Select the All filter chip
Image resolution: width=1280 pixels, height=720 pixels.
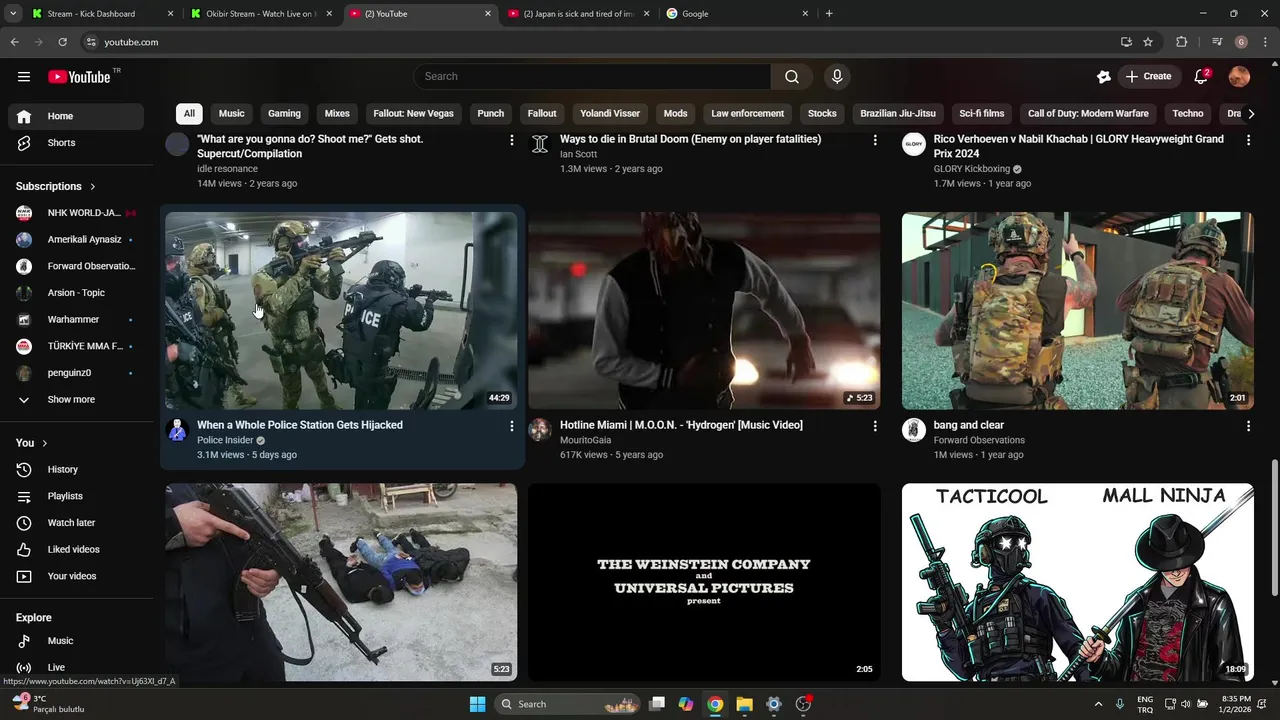pyautogui.click(x=189, y=113)
